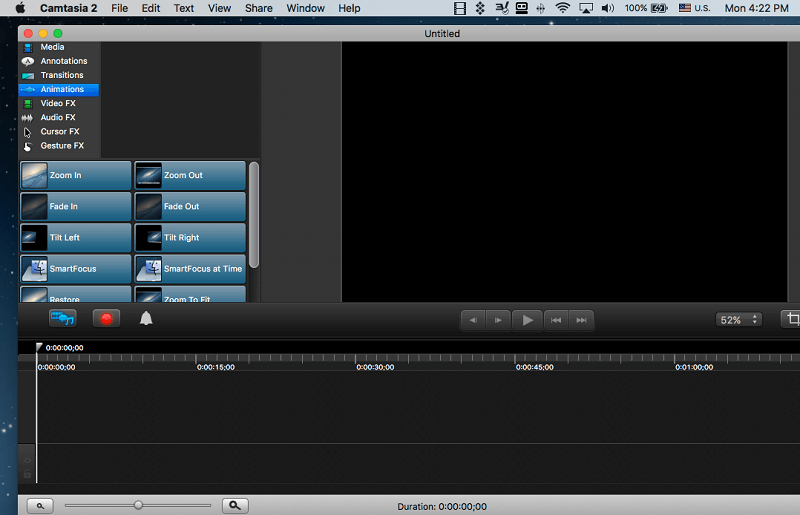Select SmartFocus at Time animation
The image size is (800, 515).
(190, 269)
